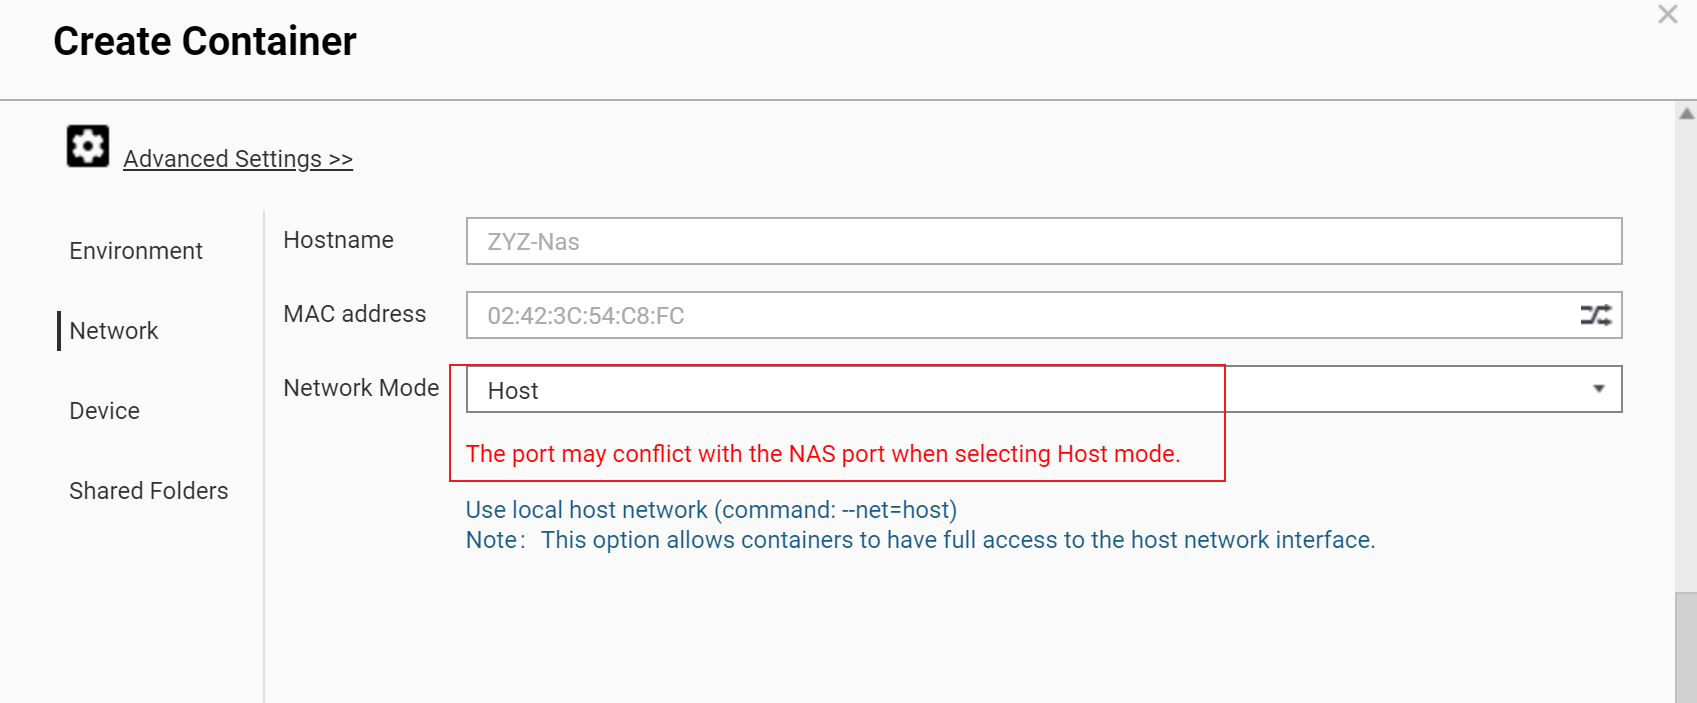Open the Device tab

click(x=105, y=411)
